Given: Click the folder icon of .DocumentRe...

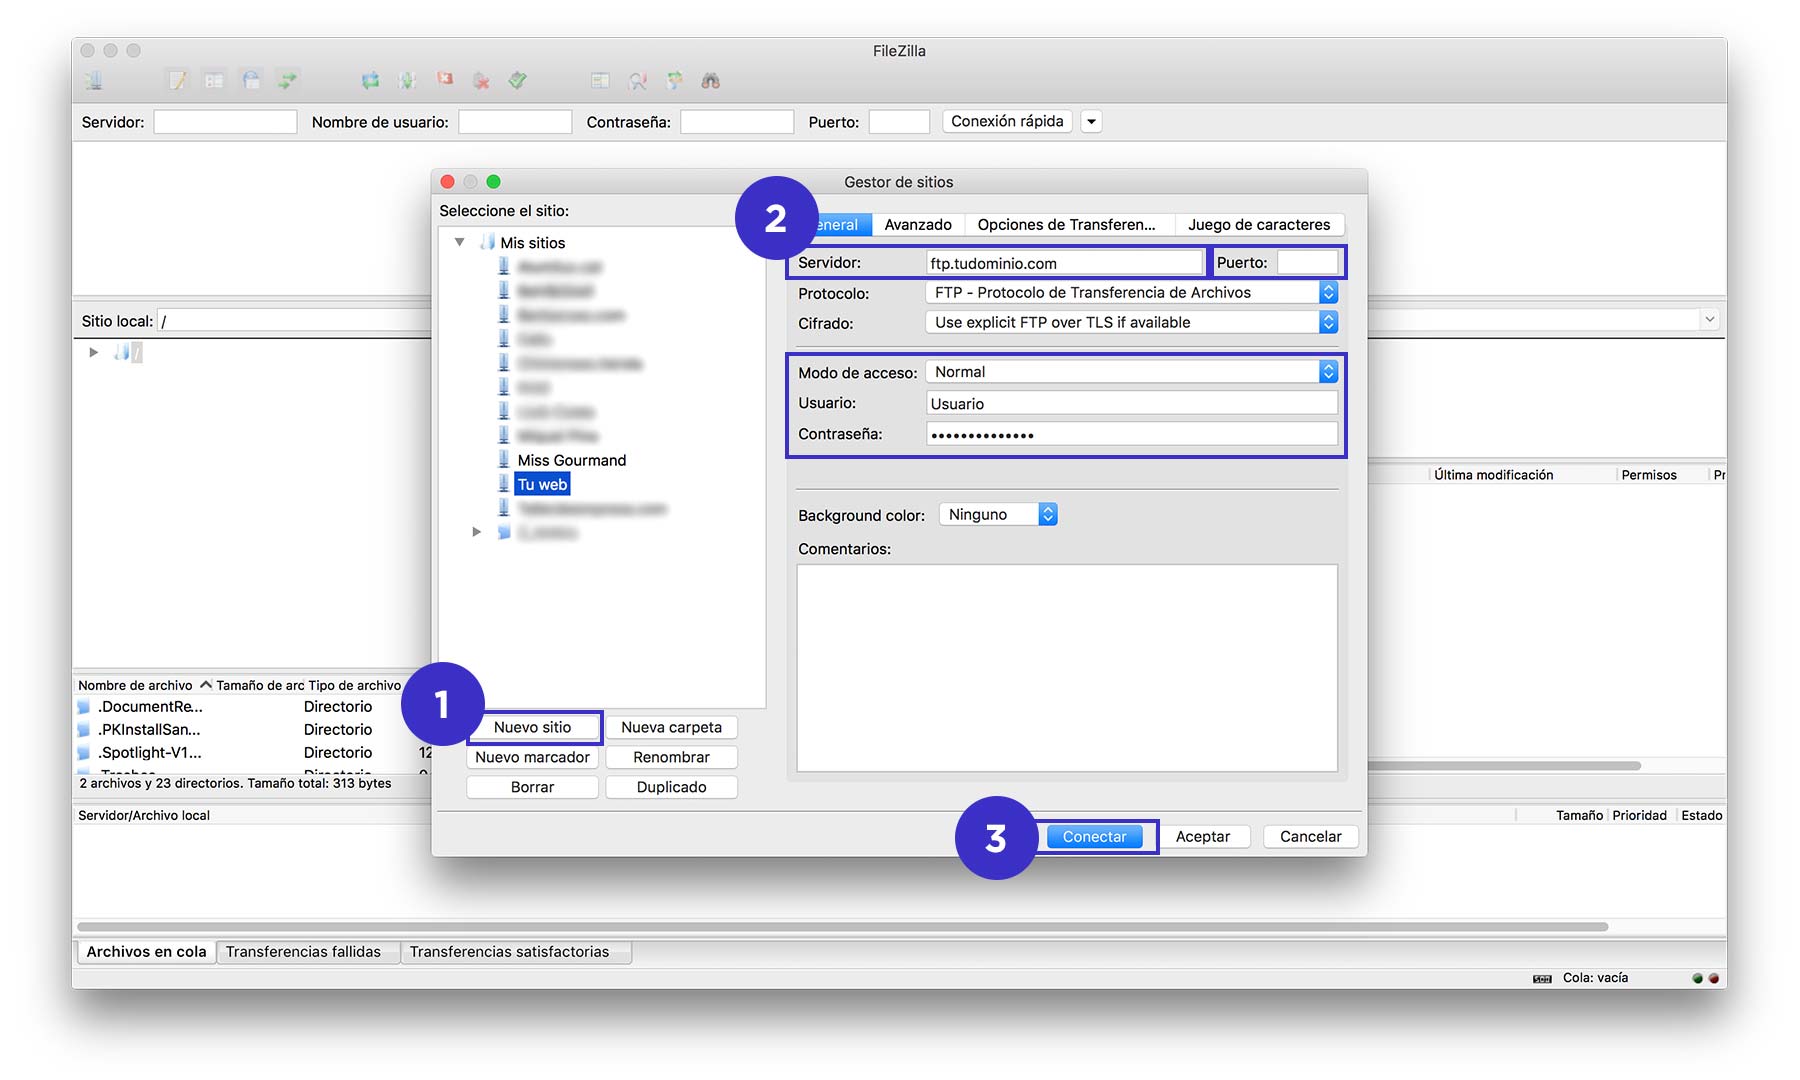Looking at the screenshot, I should (x=84, y=707).
